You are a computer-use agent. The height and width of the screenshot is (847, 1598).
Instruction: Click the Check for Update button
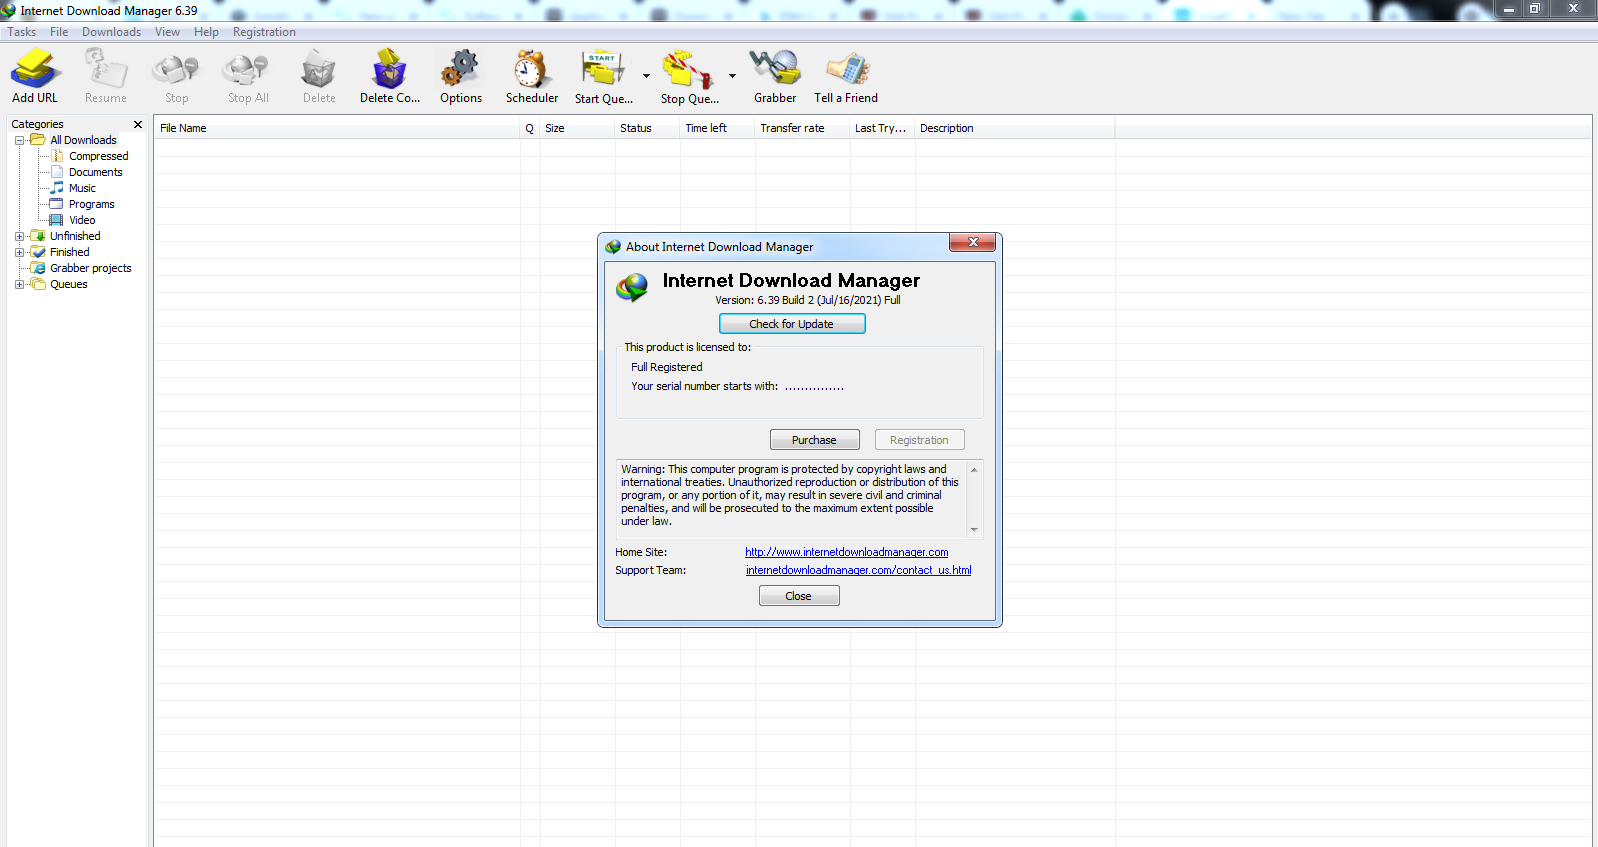(792, 324)
